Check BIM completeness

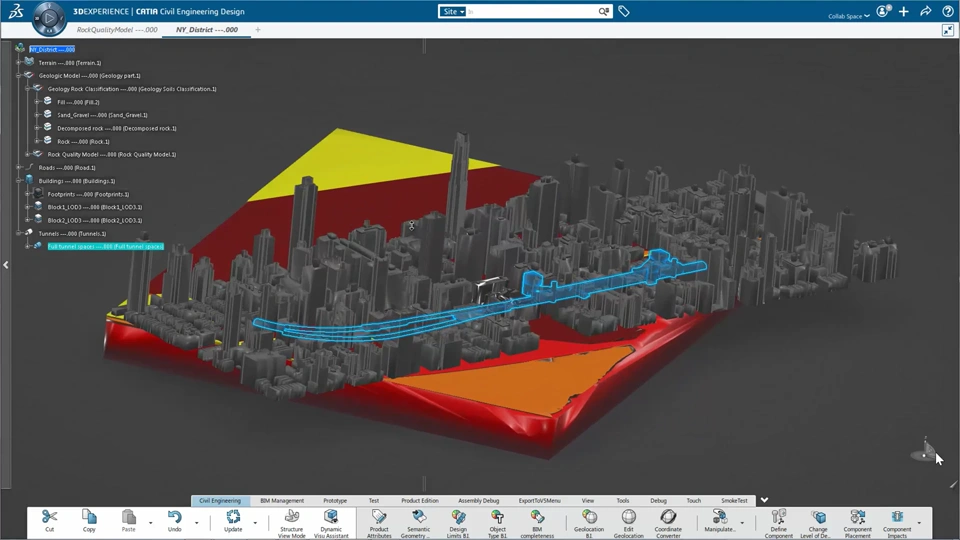point(537,517)
